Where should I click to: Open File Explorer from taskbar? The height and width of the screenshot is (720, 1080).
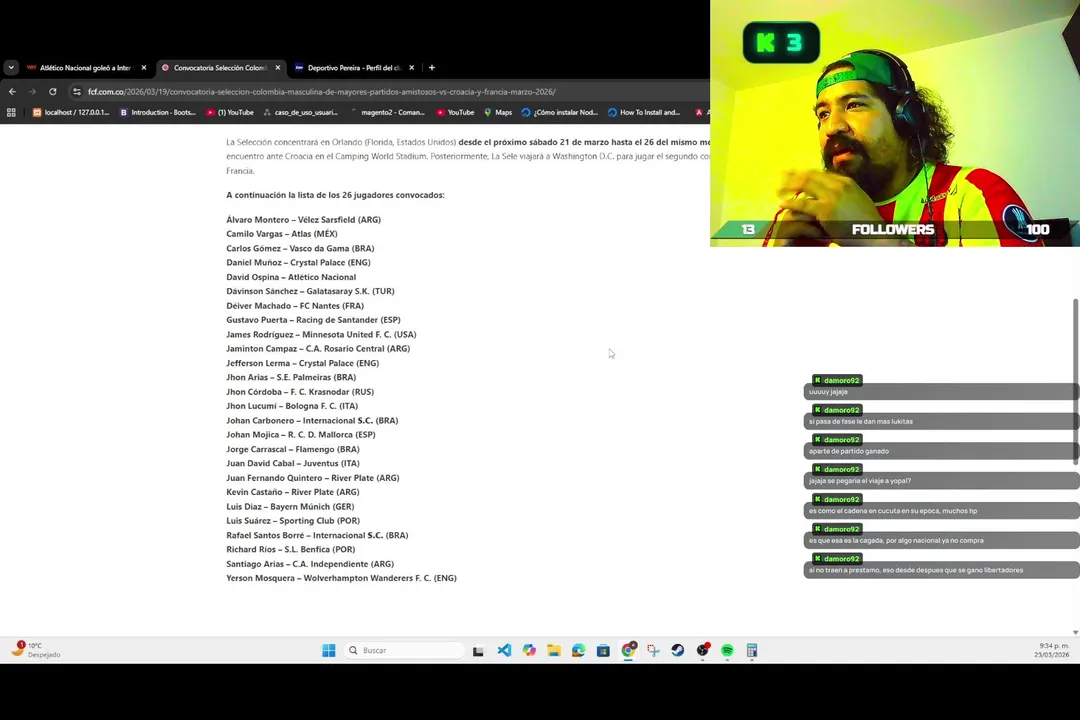554,650
